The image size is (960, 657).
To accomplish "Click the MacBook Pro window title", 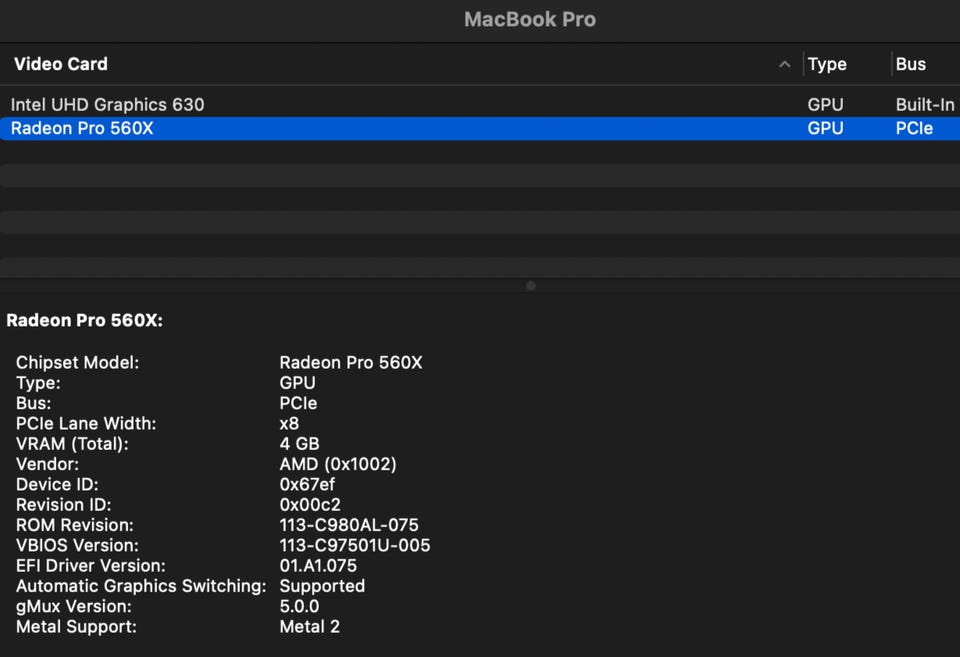I will click(530, 19).
